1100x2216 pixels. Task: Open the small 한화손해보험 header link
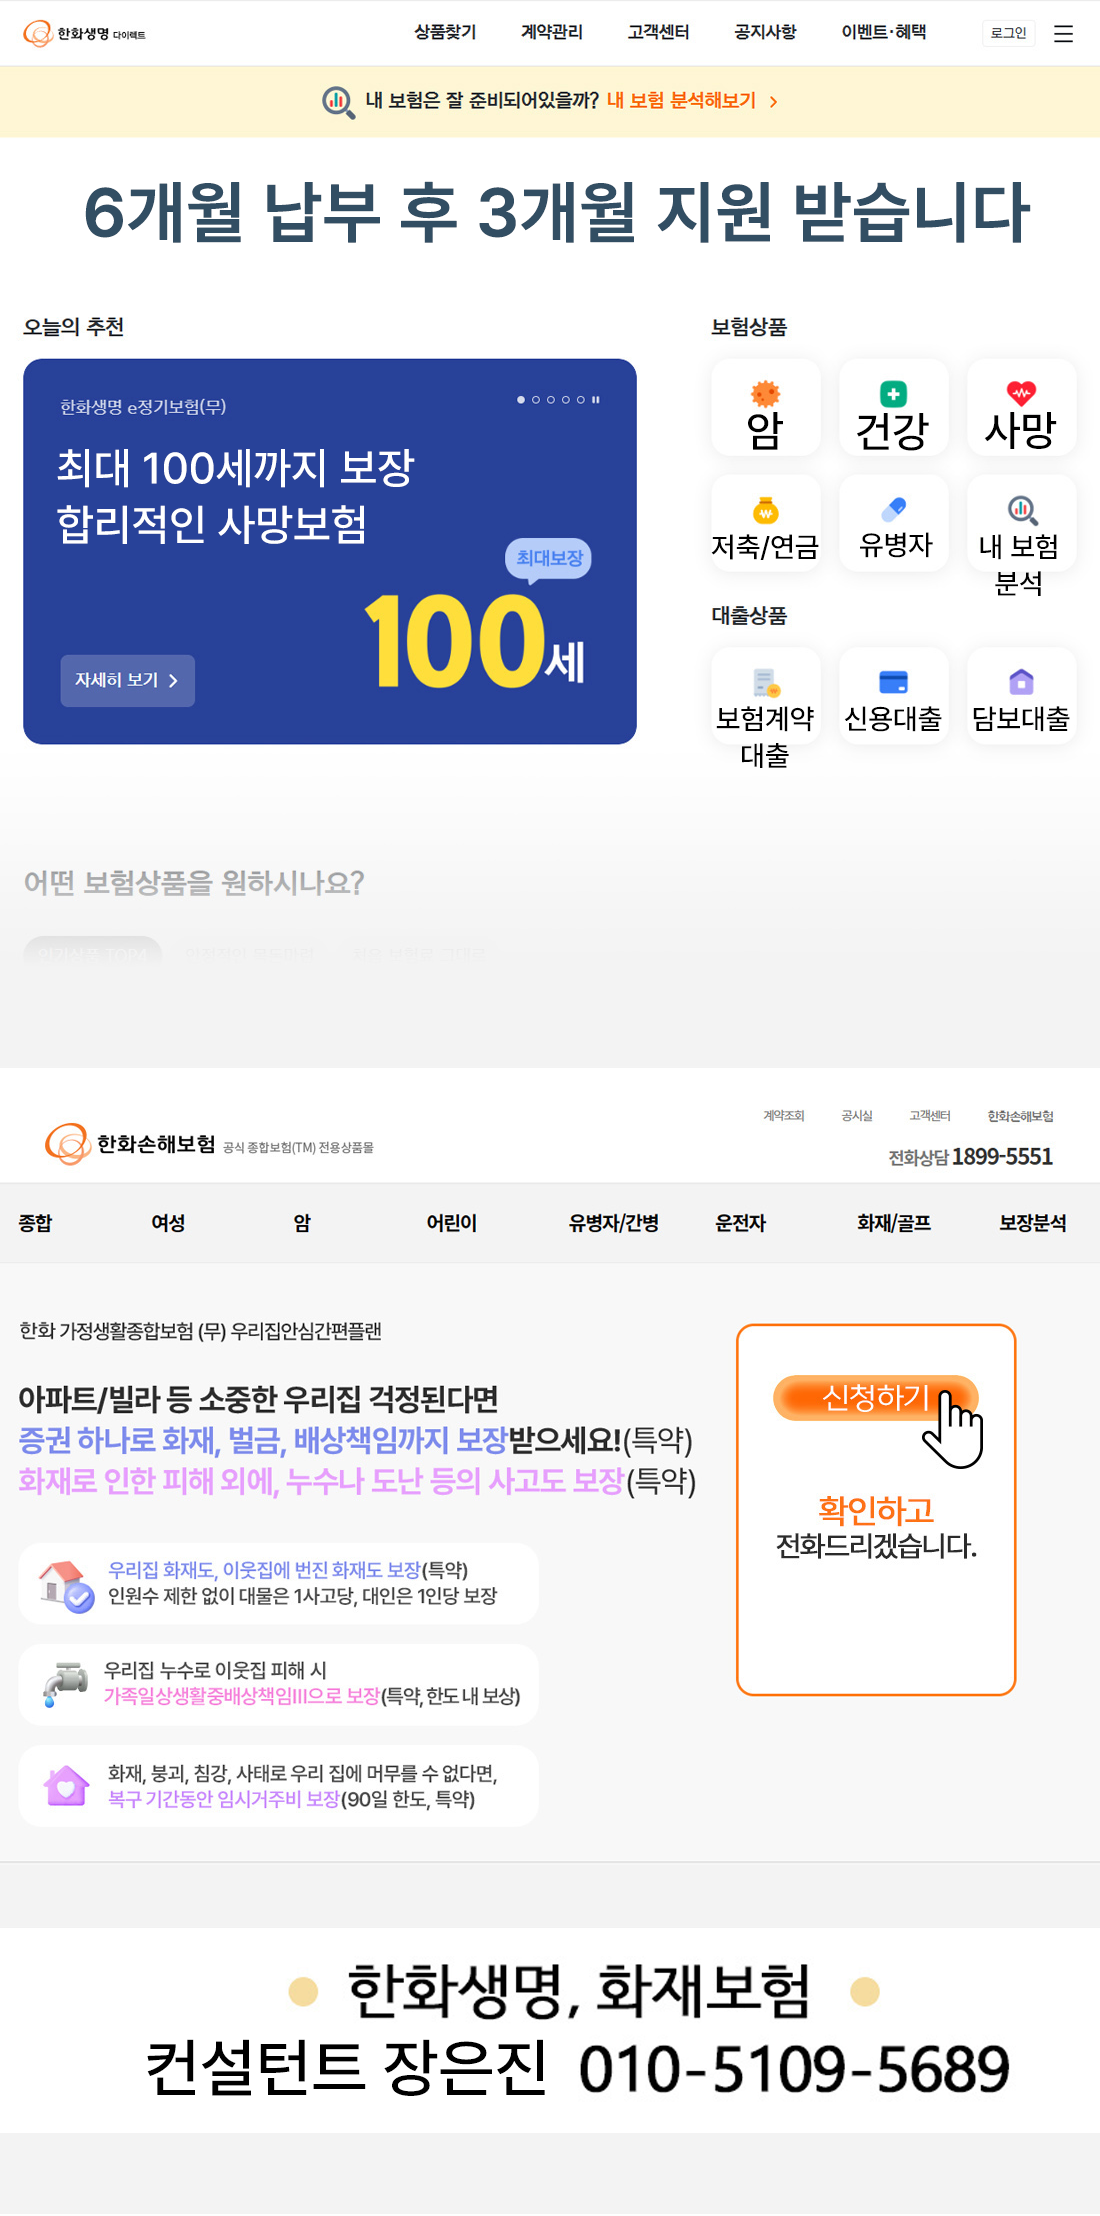(1021, 1116)
